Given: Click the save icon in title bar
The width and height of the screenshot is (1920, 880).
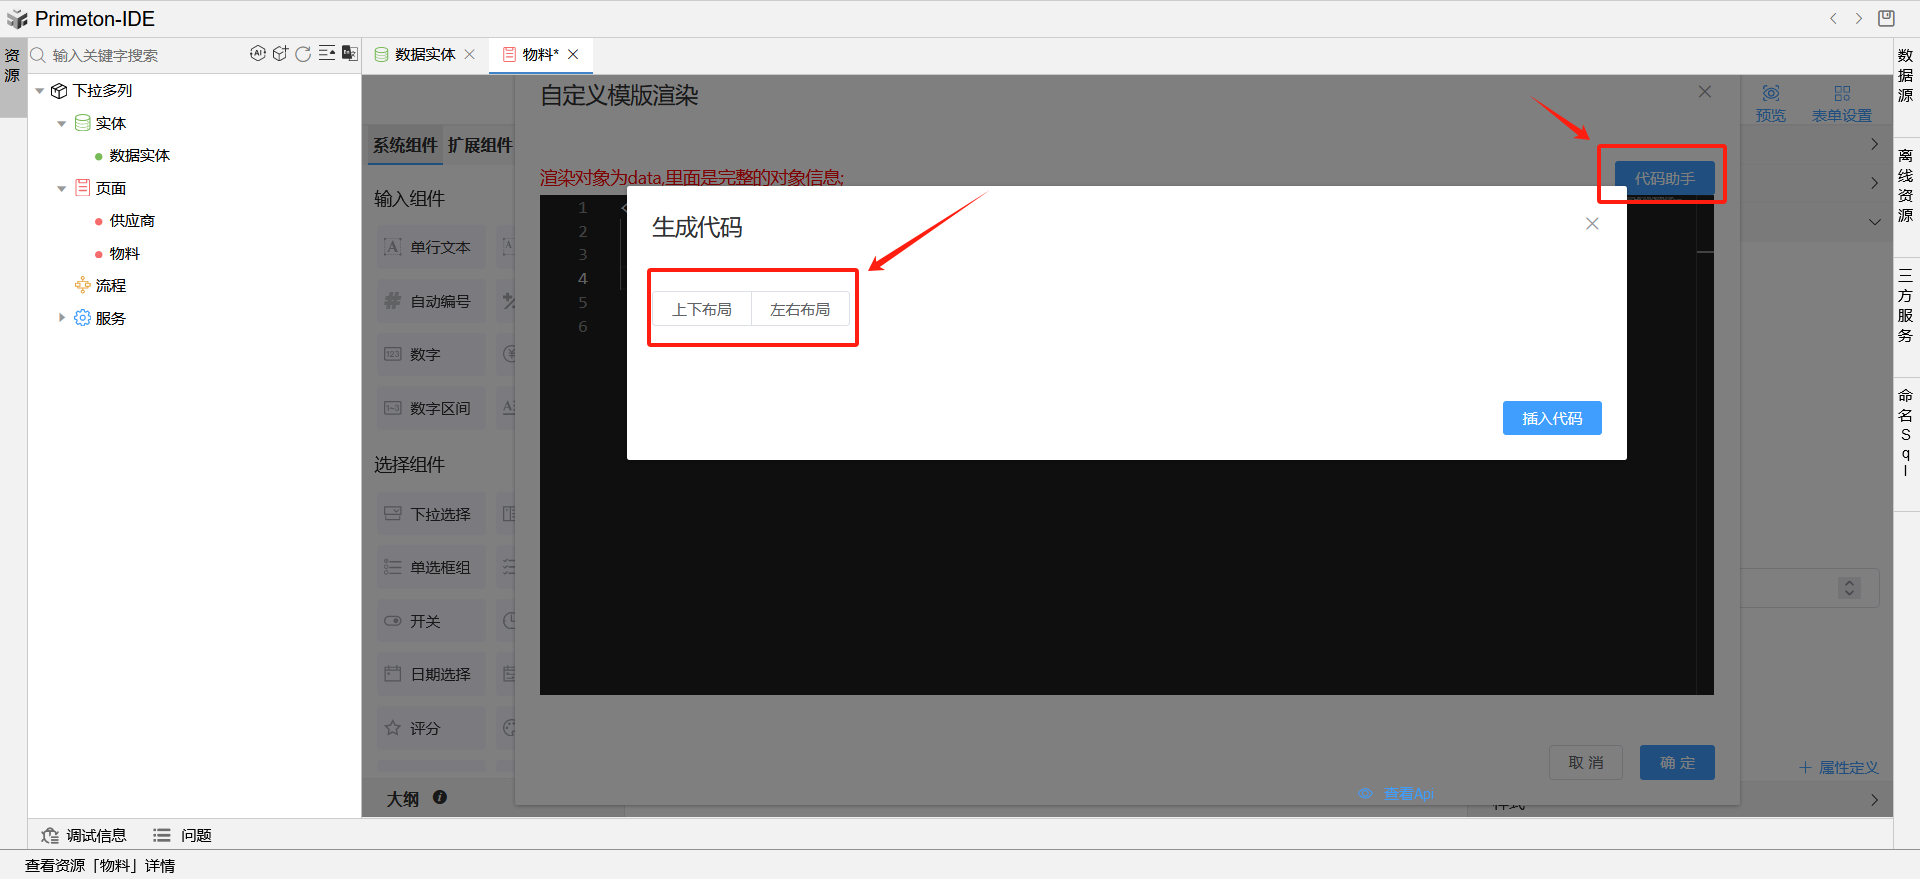Looking at the screenshot, I should coord(1886,18).
